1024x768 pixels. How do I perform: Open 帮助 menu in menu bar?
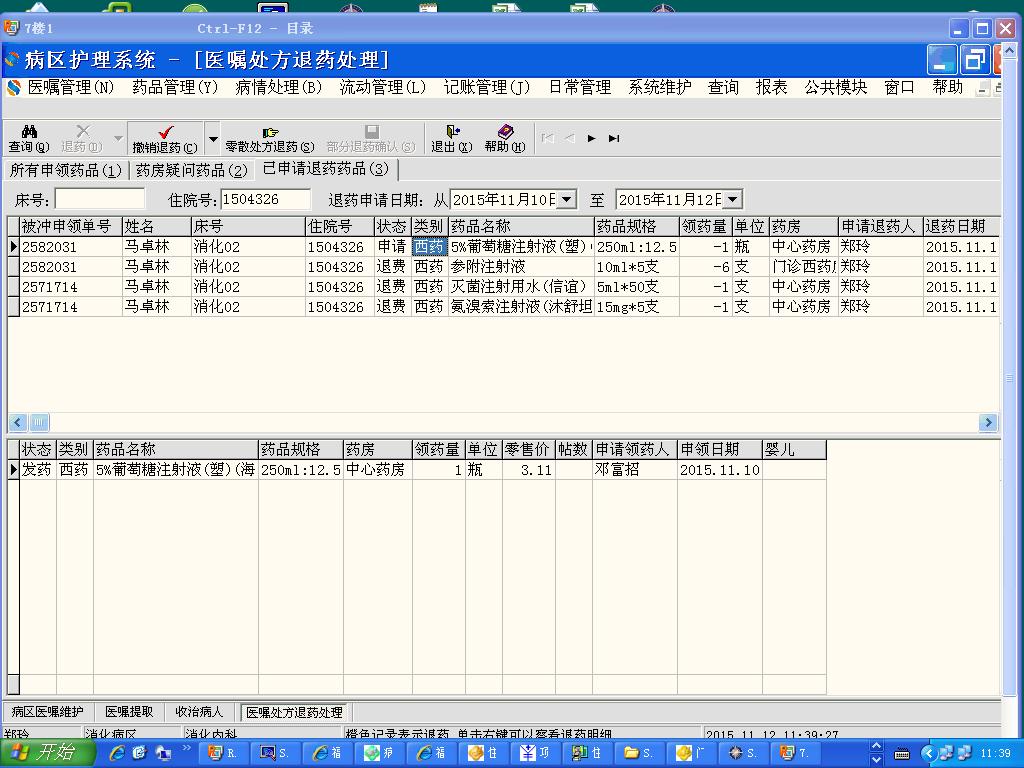(948, 87)
